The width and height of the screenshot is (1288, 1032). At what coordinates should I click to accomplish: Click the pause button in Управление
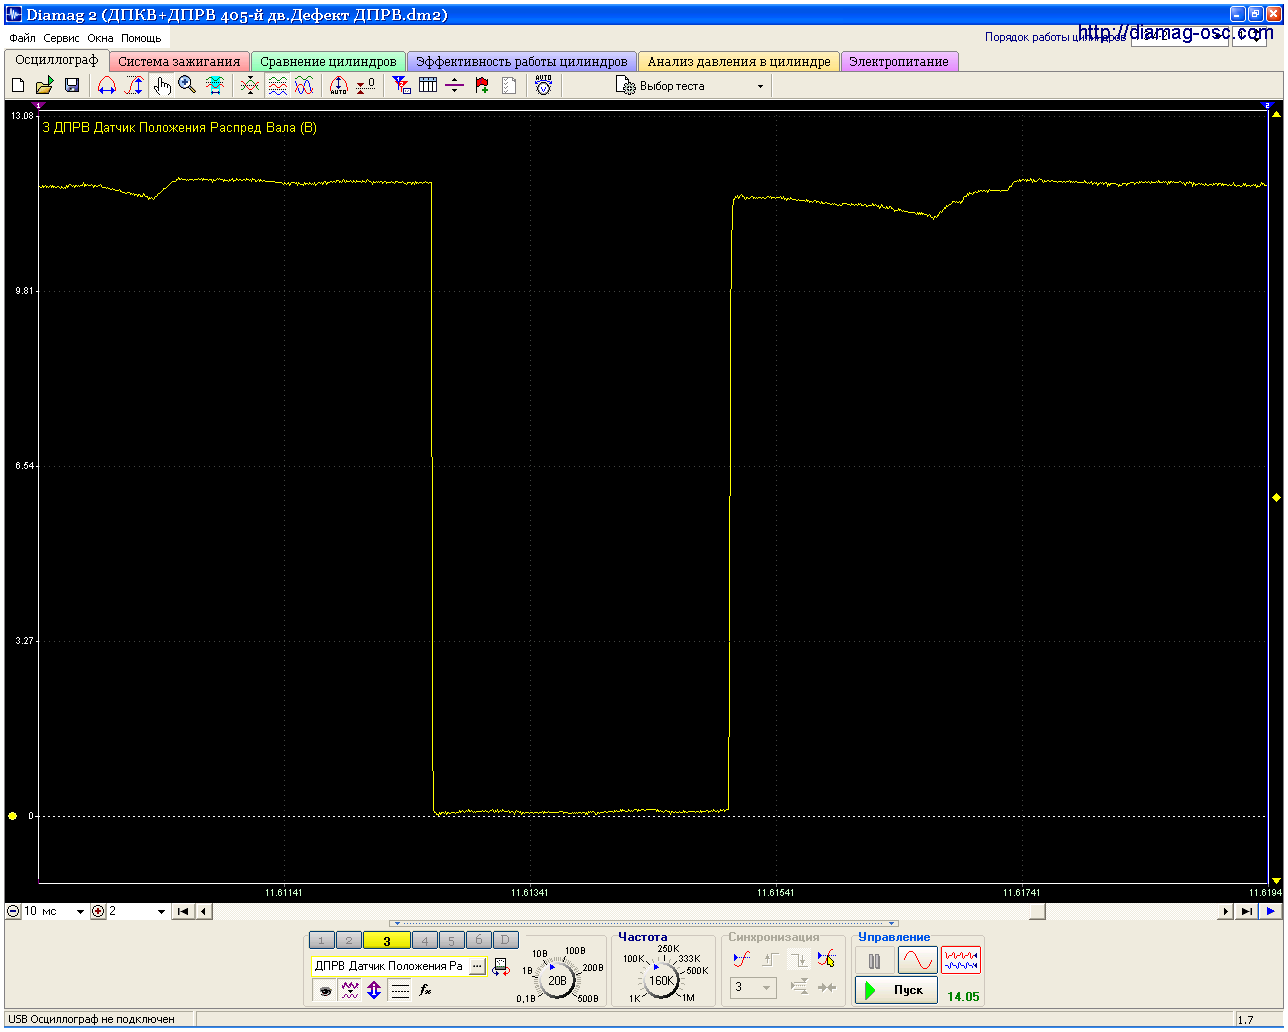tap(875, 961)
